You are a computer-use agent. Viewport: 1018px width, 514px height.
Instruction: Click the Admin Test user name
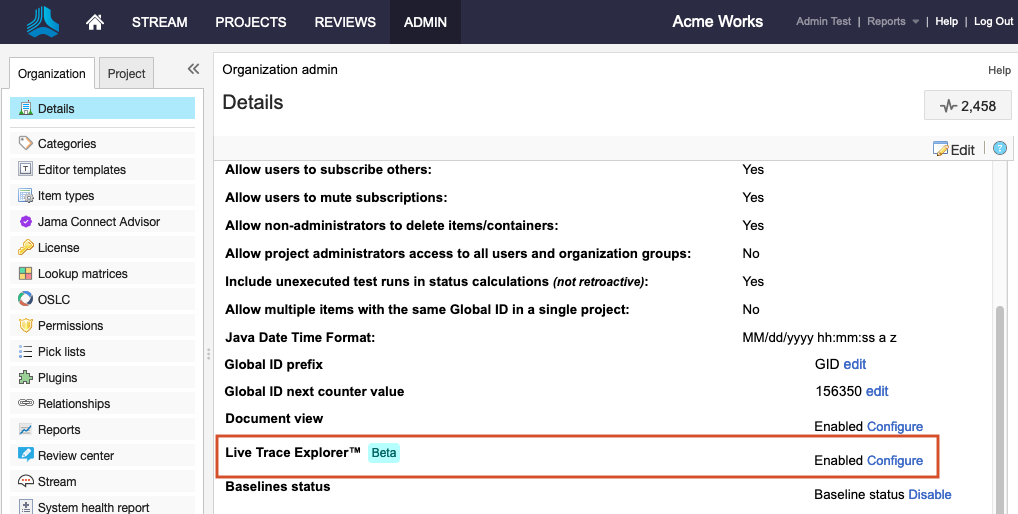823,21
